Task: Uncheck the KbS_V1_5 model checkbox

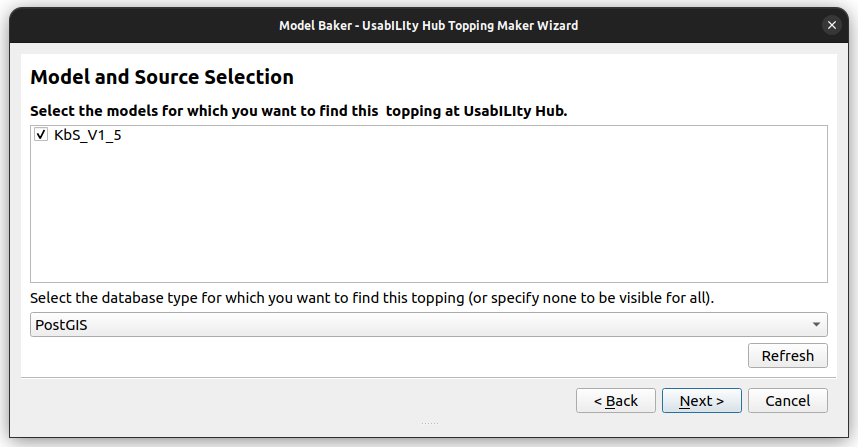Action: pos(41,135)
